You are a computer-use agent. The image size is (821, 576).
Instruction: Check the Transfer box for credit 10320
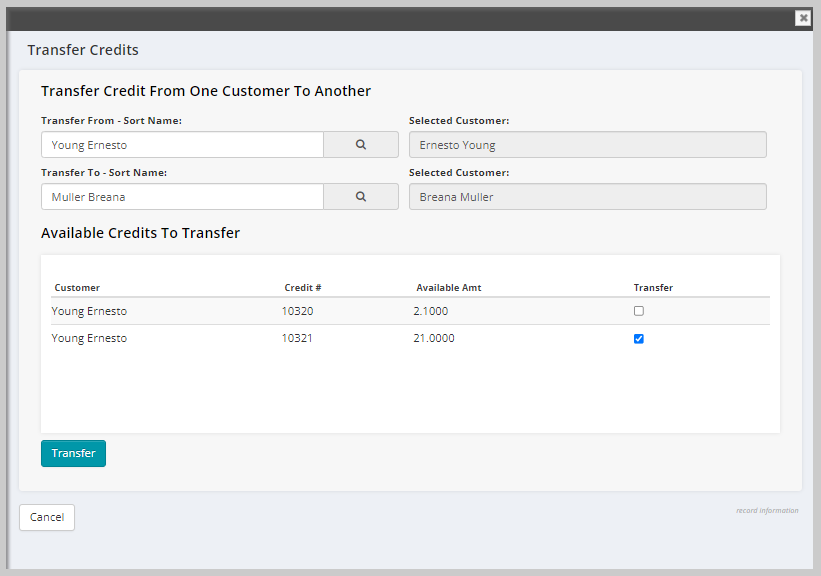click(639, 311)
